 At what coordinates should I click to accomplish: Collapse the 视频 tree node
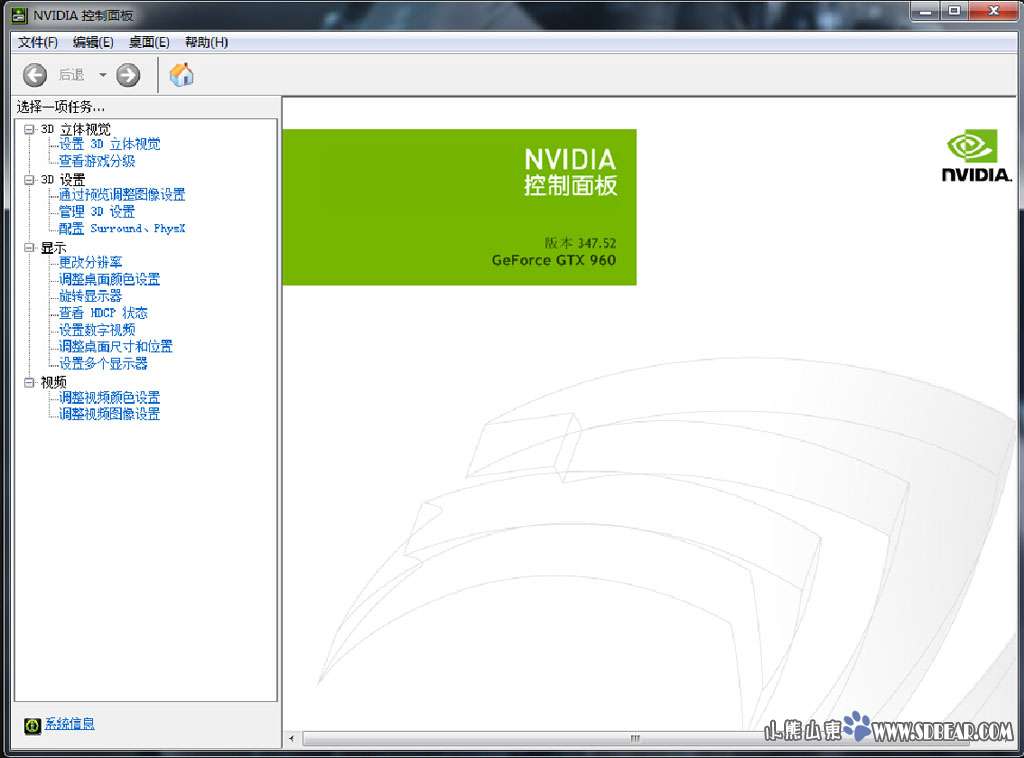[29, 382]
